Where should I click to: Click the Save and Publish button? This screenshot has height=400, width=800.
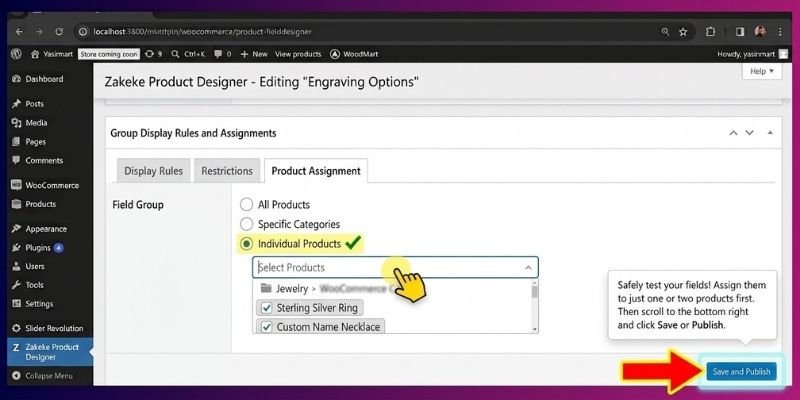click(741, 371)
